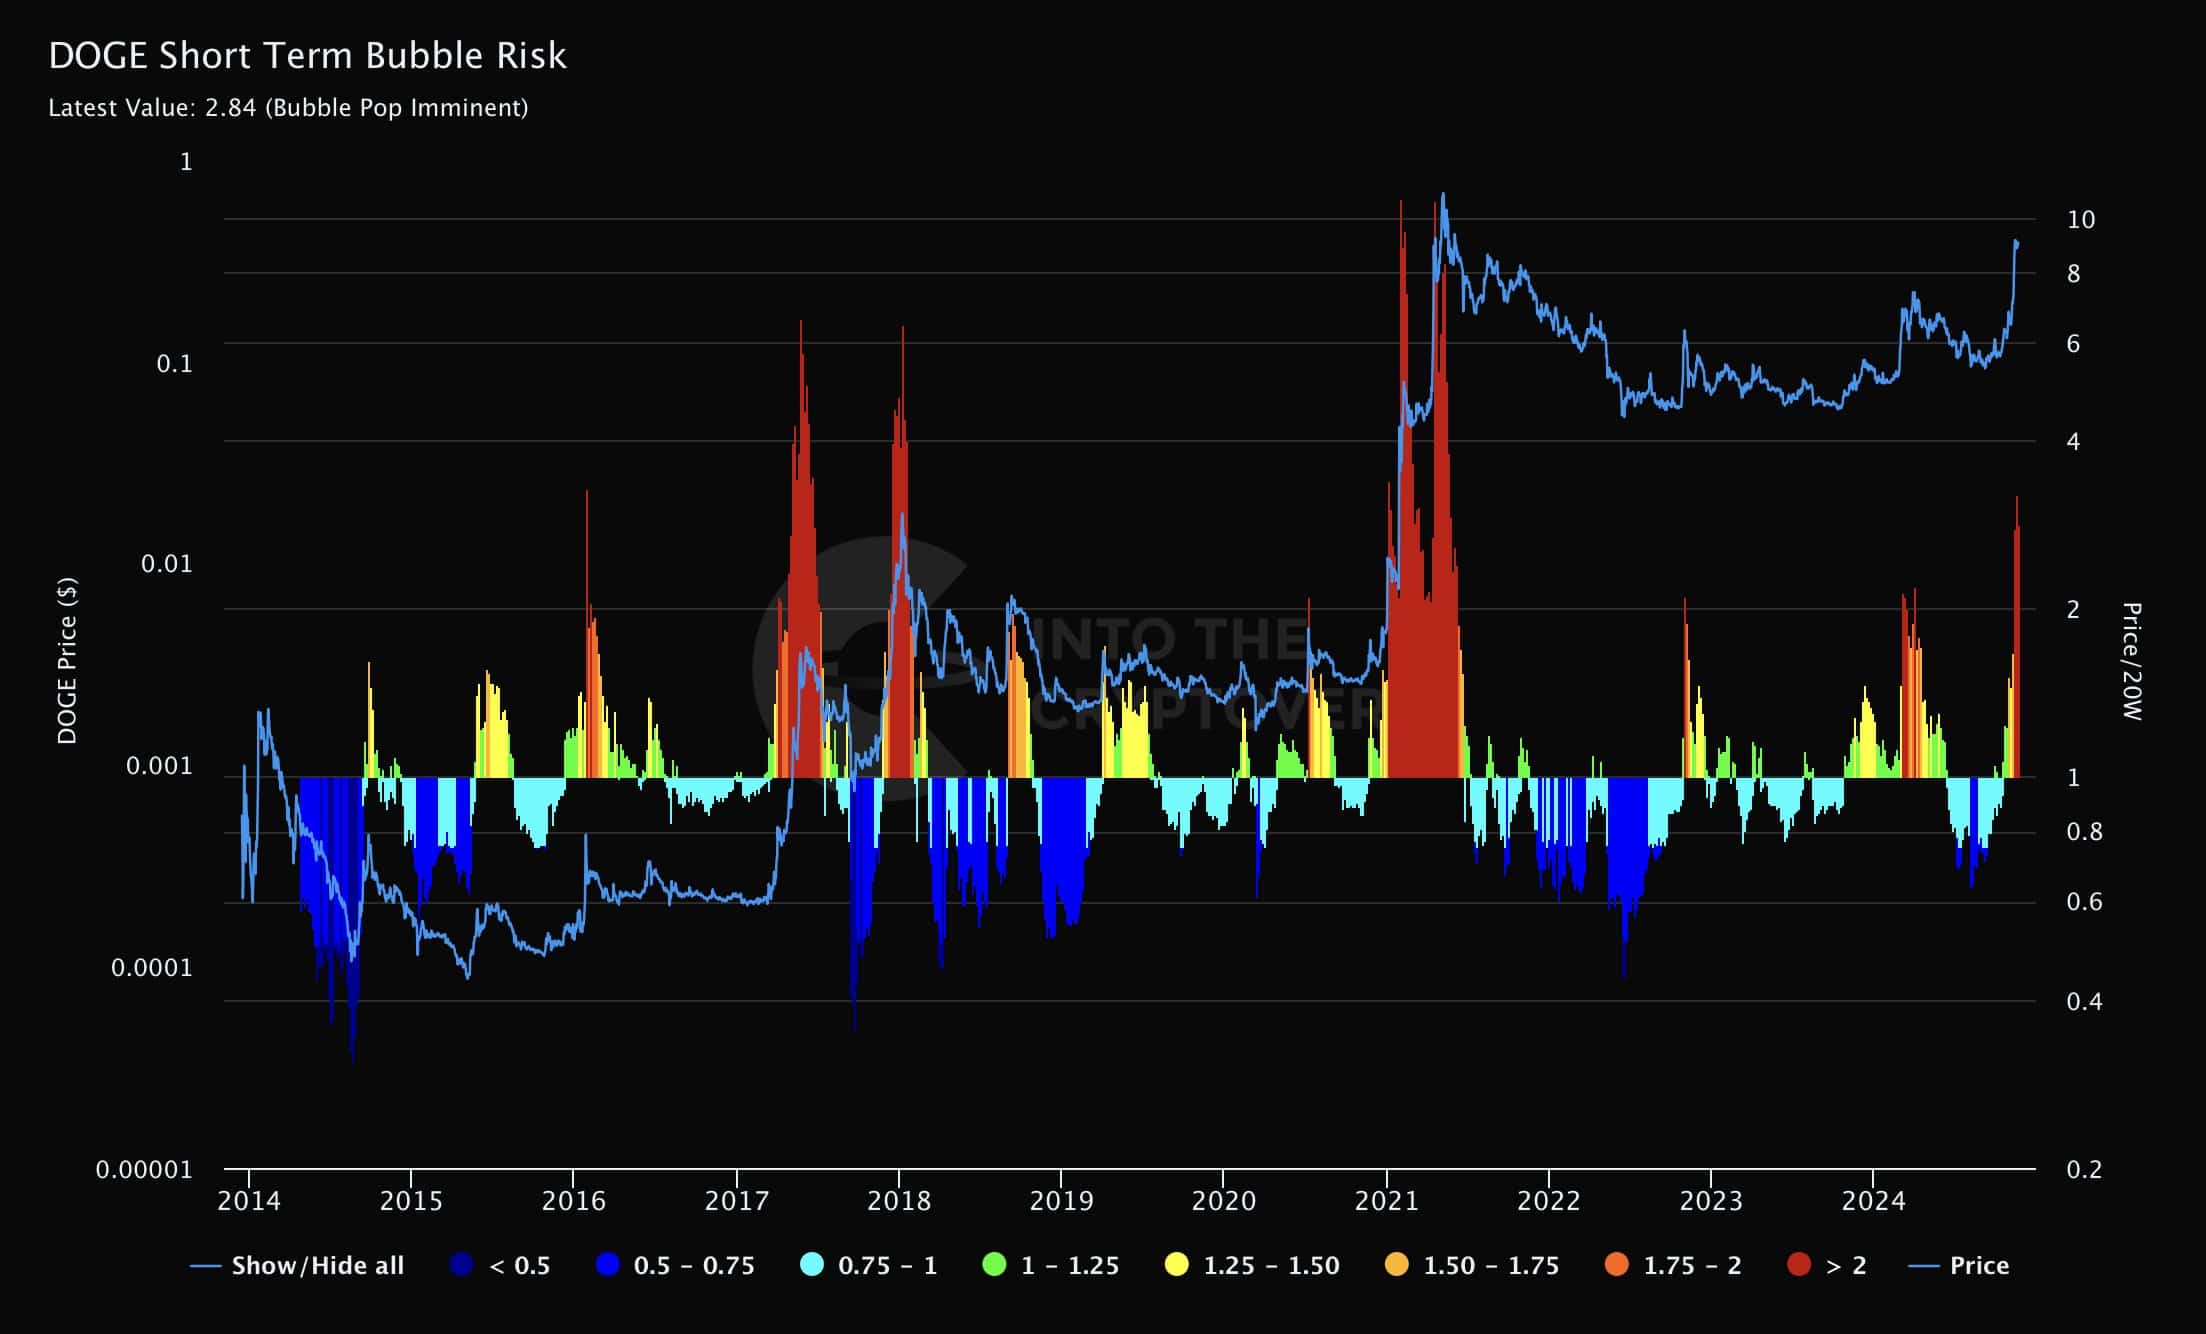Click the right axis value 0.6
The height and width of the screenshot is (1334, 2206).
tap(2084, 902)
